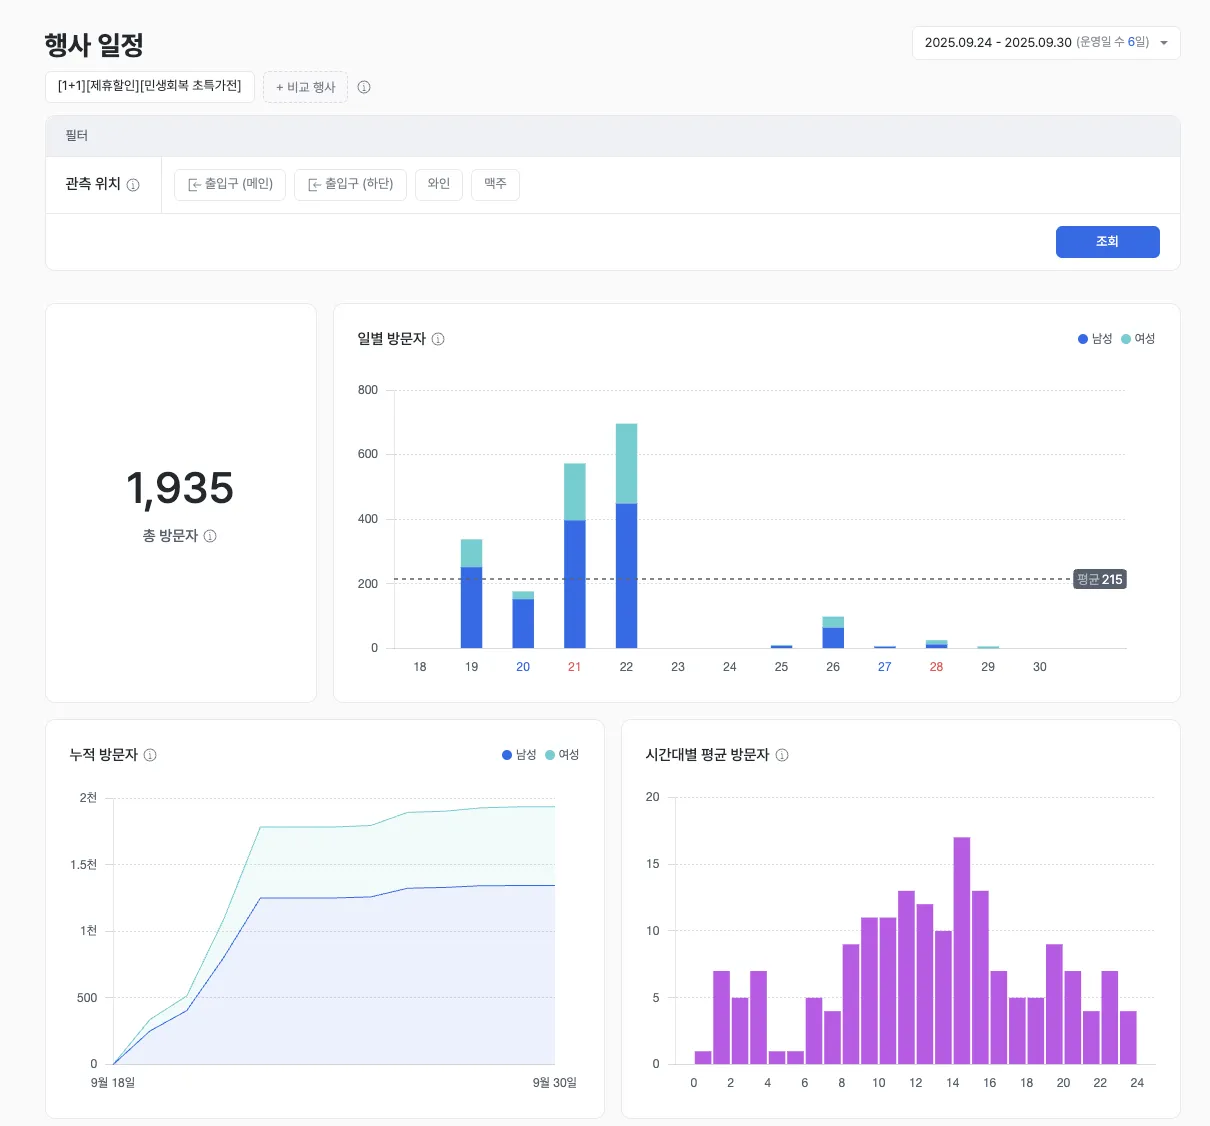Click the [1+1][제휴할인][민생회복 초특가전] event selector
This screenshot has height=1126, width=1210.
[x=150, y=87]
